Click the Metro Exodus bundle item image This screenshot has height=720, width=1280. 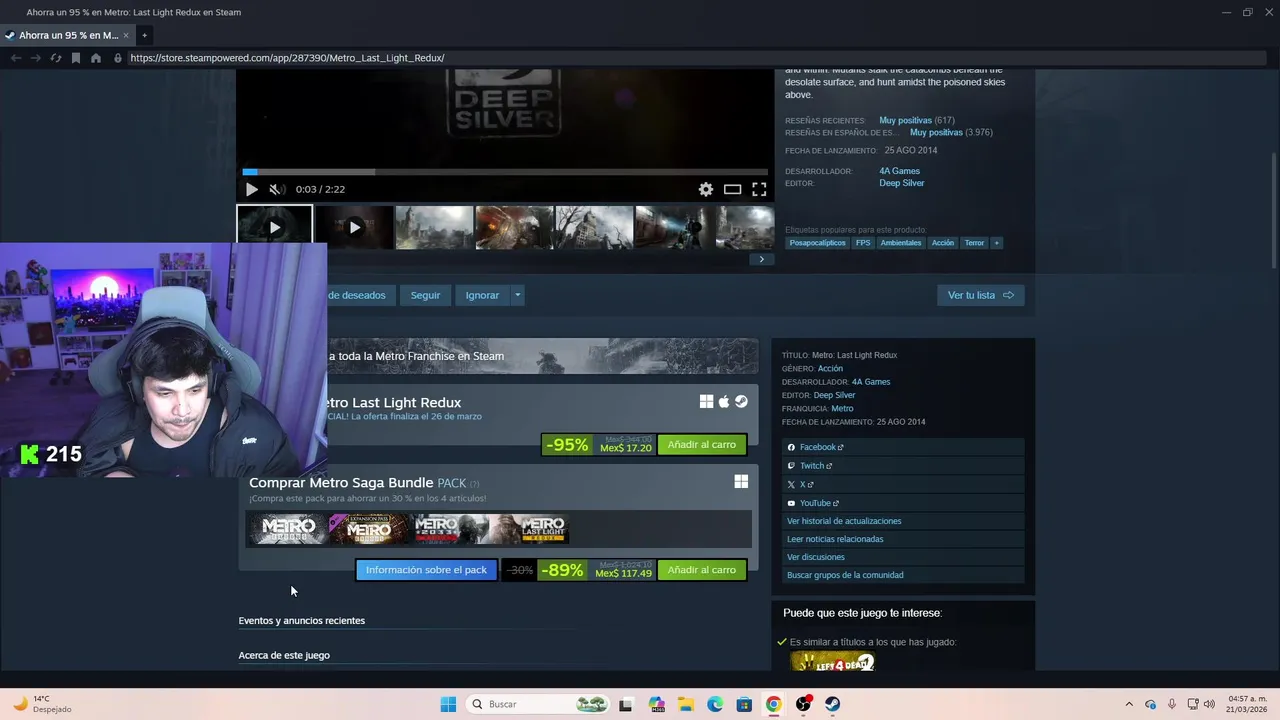288,529
